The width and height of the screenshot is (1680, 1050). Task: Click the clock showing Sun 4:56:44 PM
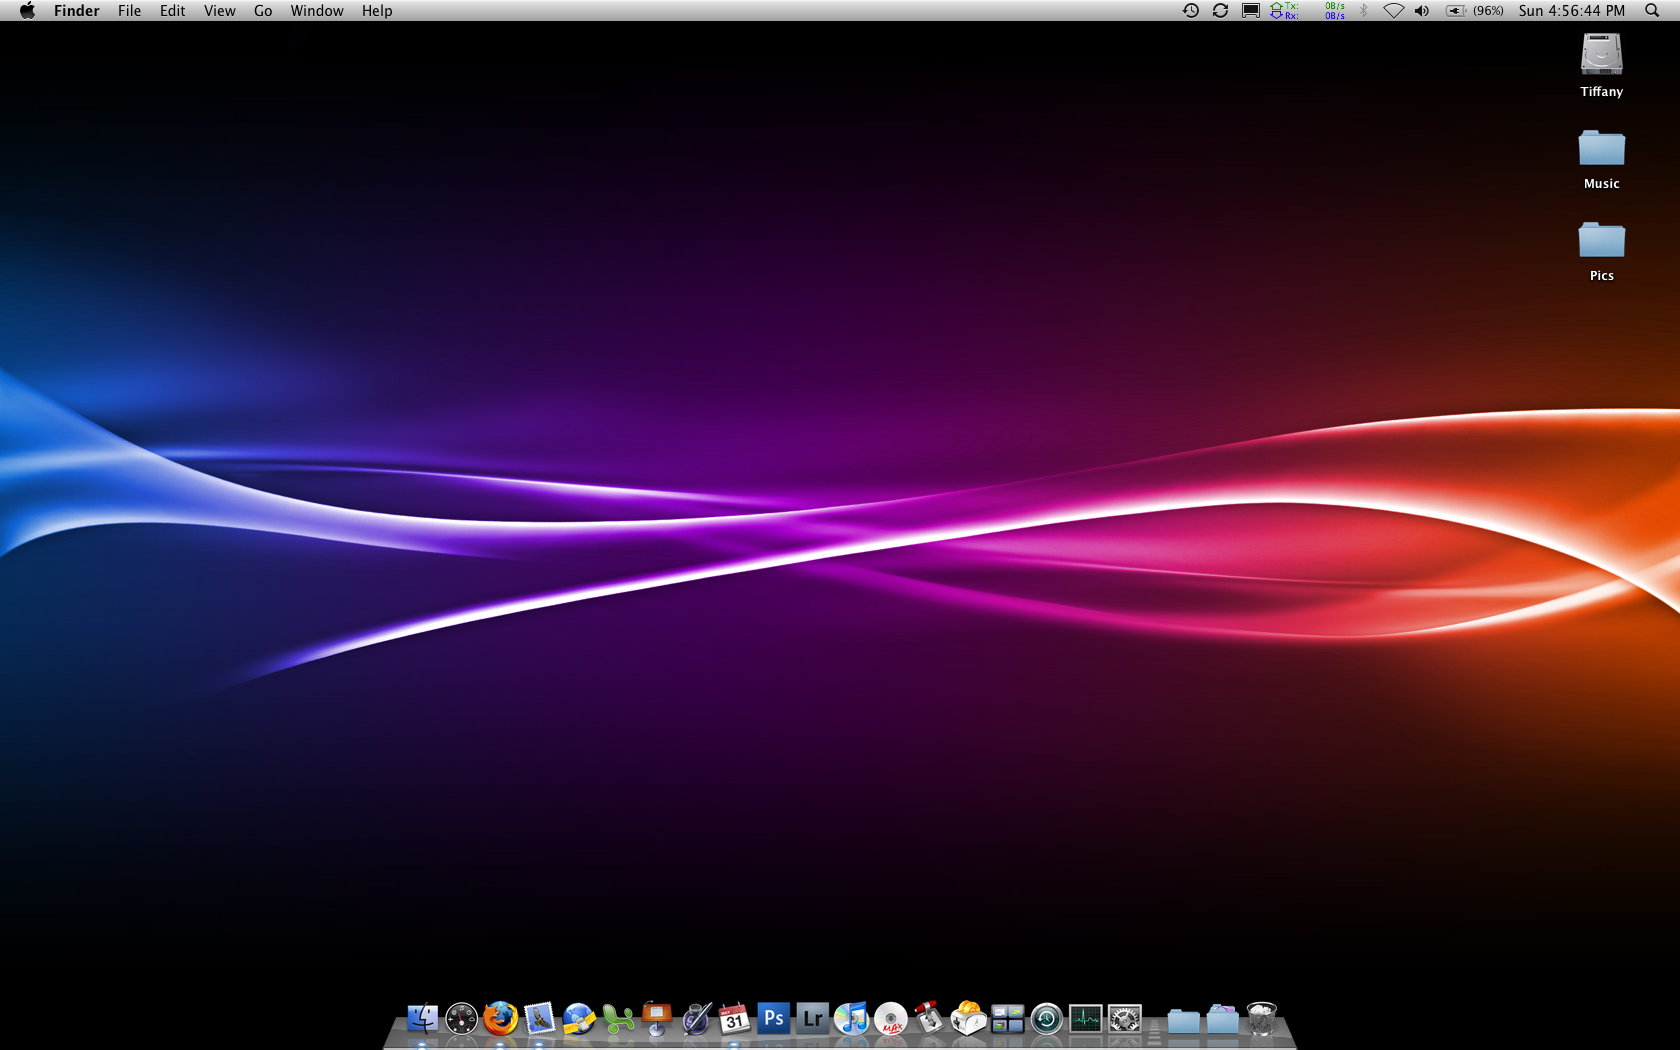pos(1572,11)
